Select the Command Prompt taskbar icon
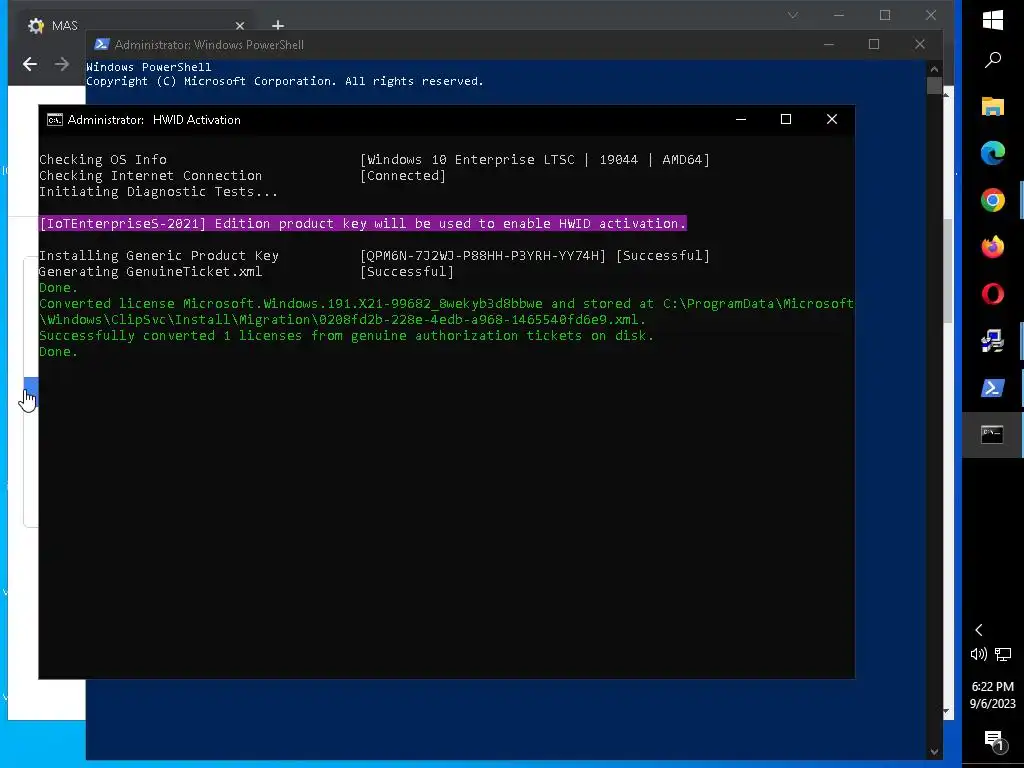 tap(993, 434)
